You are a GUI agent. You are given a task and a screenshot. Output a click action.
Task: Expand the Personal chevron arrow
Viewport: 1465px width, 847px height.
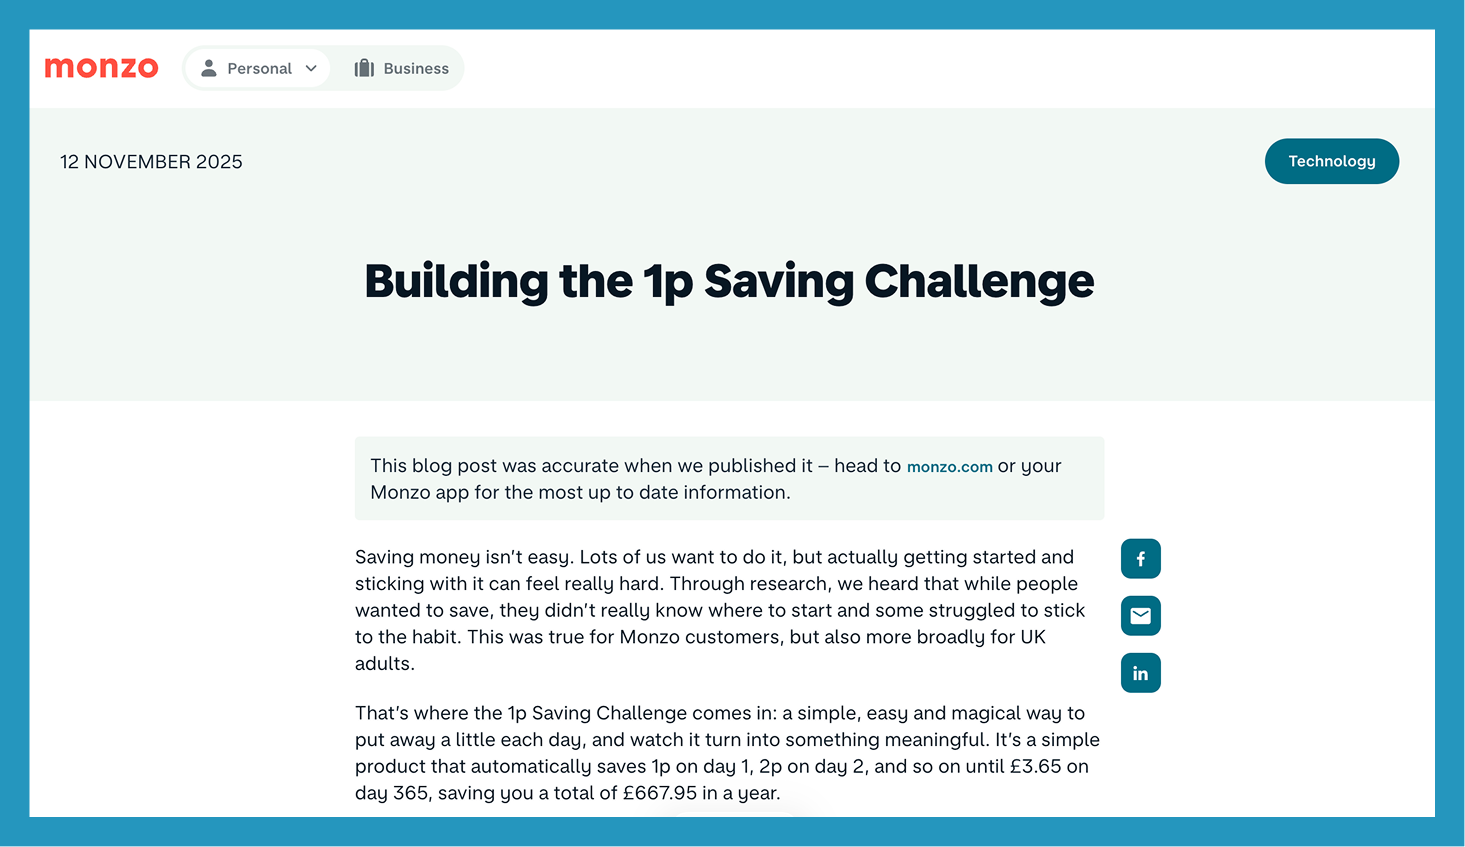pyautogui.click(x=311, y=68)
